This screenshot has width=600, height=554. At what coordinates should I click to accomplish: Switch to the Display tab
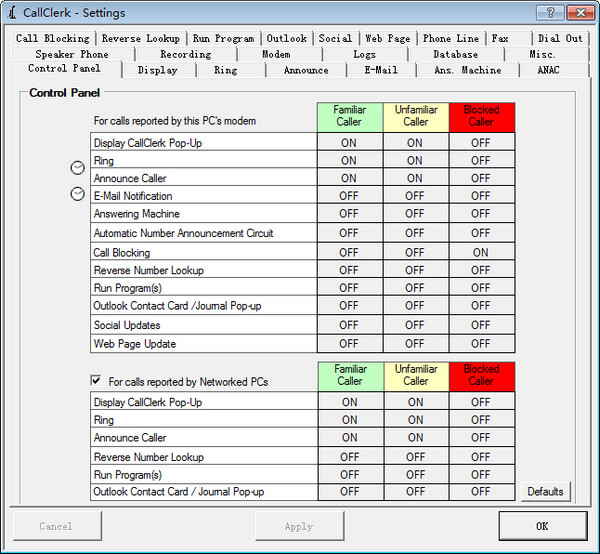click(x=158, y=70)
